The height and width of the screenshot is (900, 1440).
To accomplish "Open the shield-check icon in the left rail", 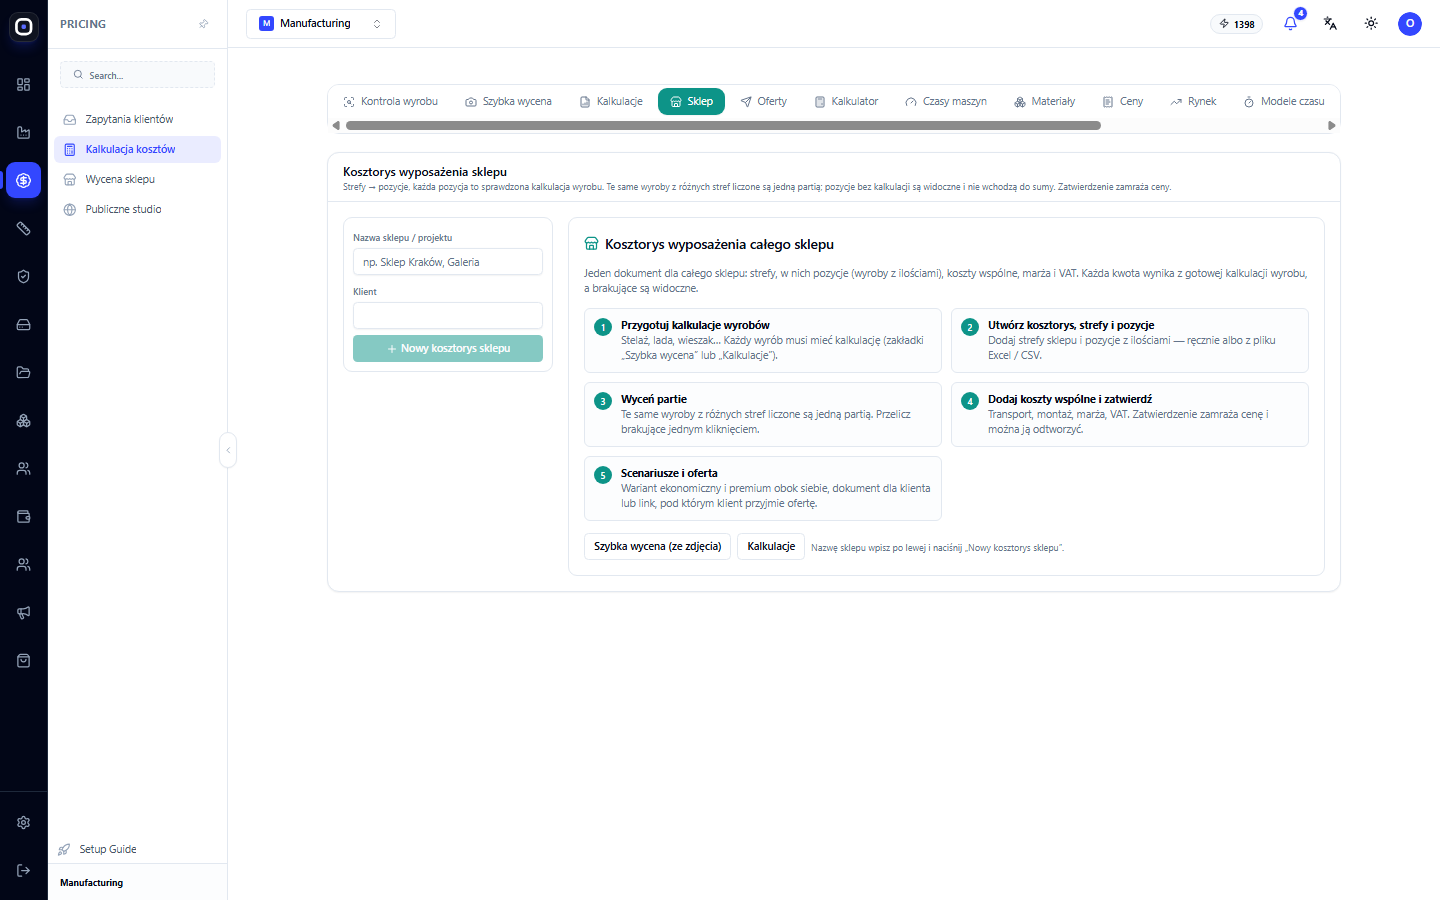I will (x=24, y=277).
